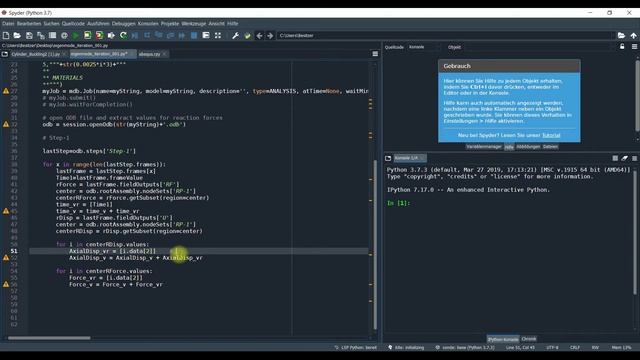This screenshot has height=360, width=640.
Task: Run selection or current line icon
Action: (x=111, y=36)
